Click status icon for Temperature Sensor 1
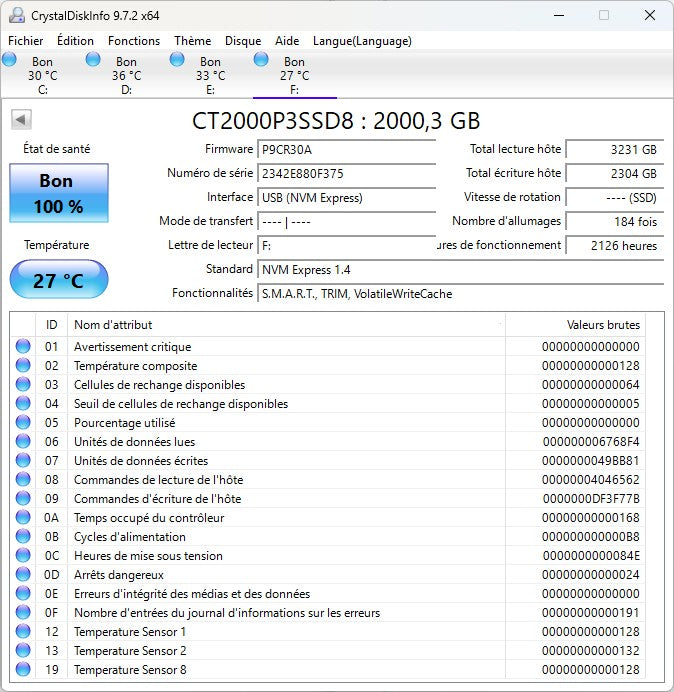Image resolution: width=674 pixels, height=692 pixels. pos(23,631)
